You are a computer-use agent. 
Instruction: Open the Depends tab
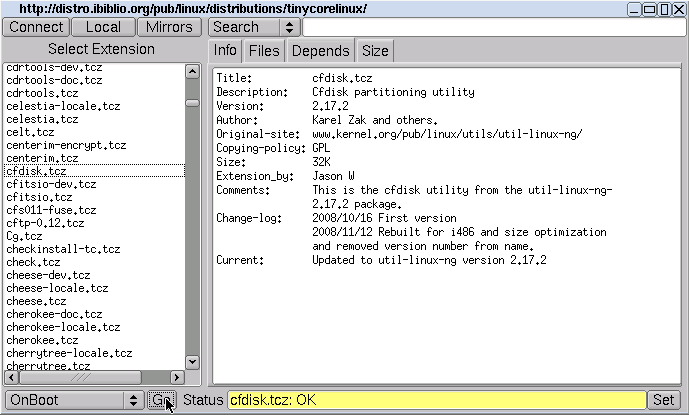coord(321,50)
